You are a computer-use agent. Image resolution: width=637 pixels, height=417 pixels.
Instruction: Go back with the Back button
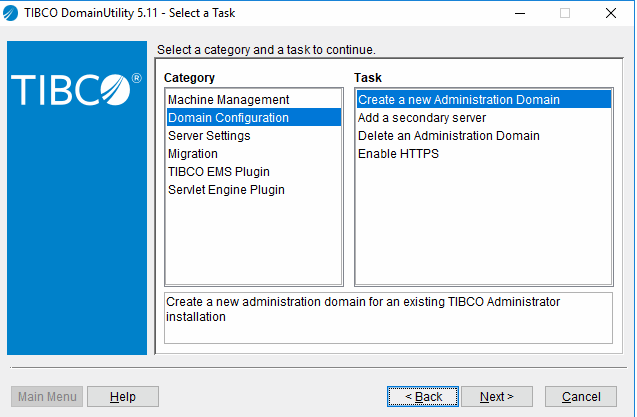[423, 397]
